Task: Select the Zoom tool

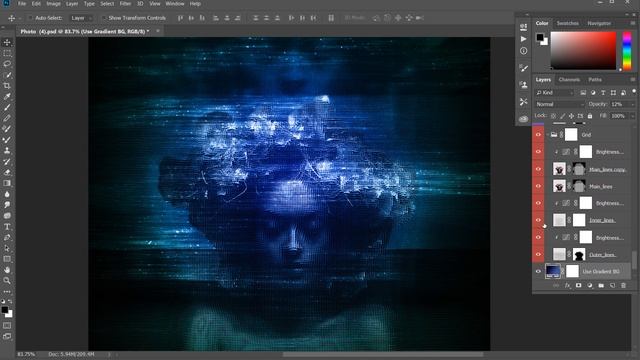Action: click(7, 280)
